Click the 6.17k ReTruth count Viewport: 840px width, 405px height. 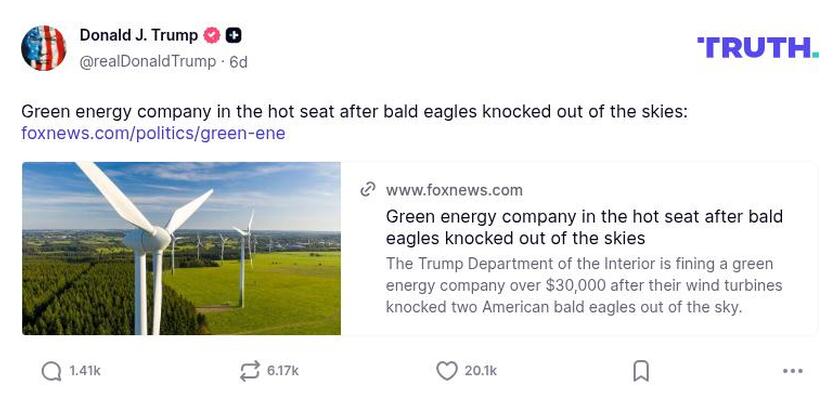(283, 371)
